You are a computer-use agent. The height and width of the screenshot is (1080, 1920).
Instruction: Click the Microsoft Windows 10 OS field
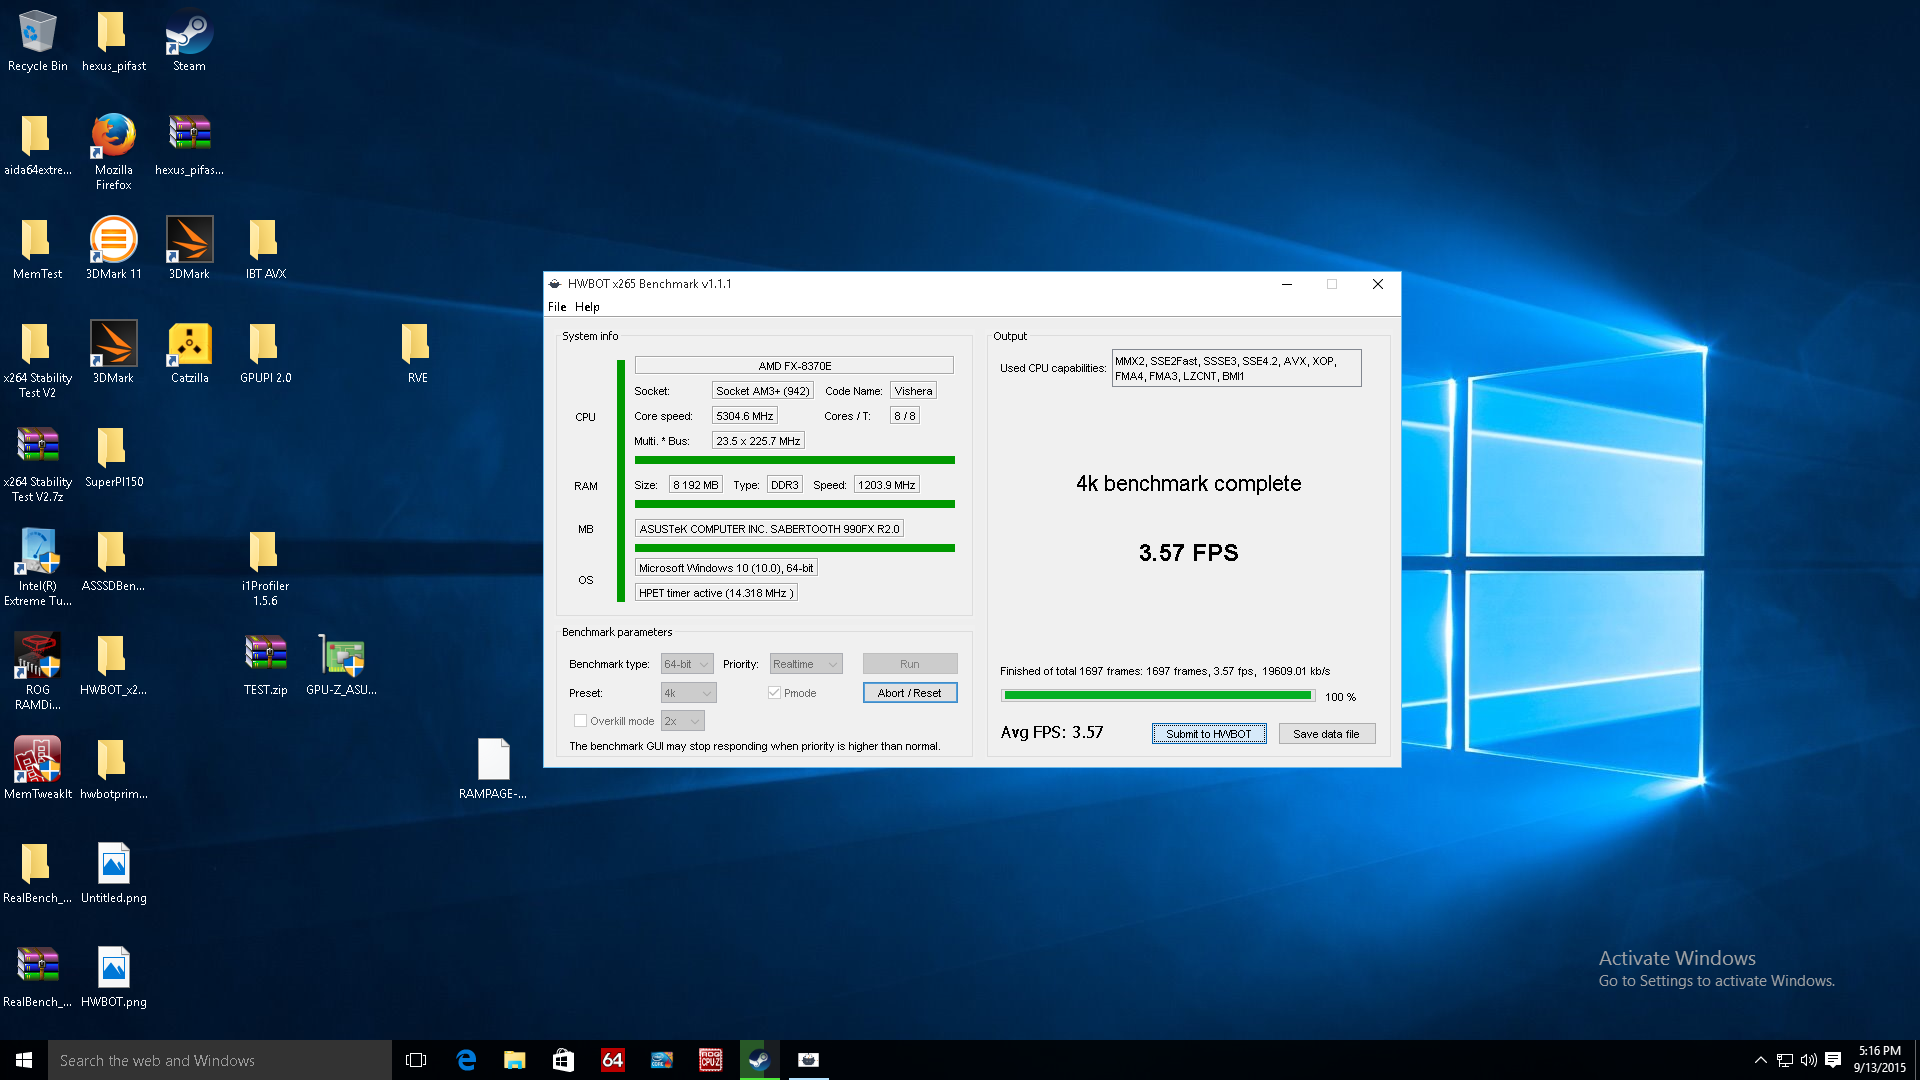[726, 568]
